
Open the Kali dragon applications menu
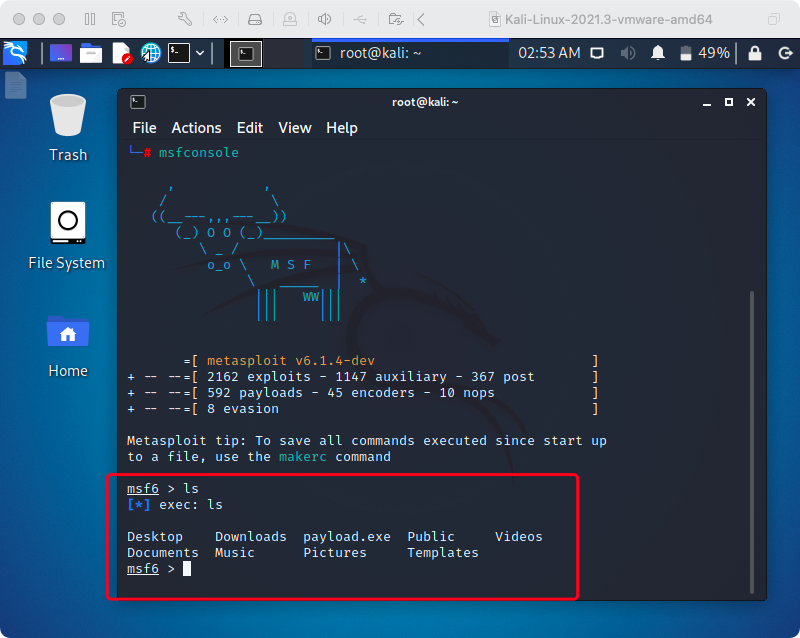[x=15, y=53]
